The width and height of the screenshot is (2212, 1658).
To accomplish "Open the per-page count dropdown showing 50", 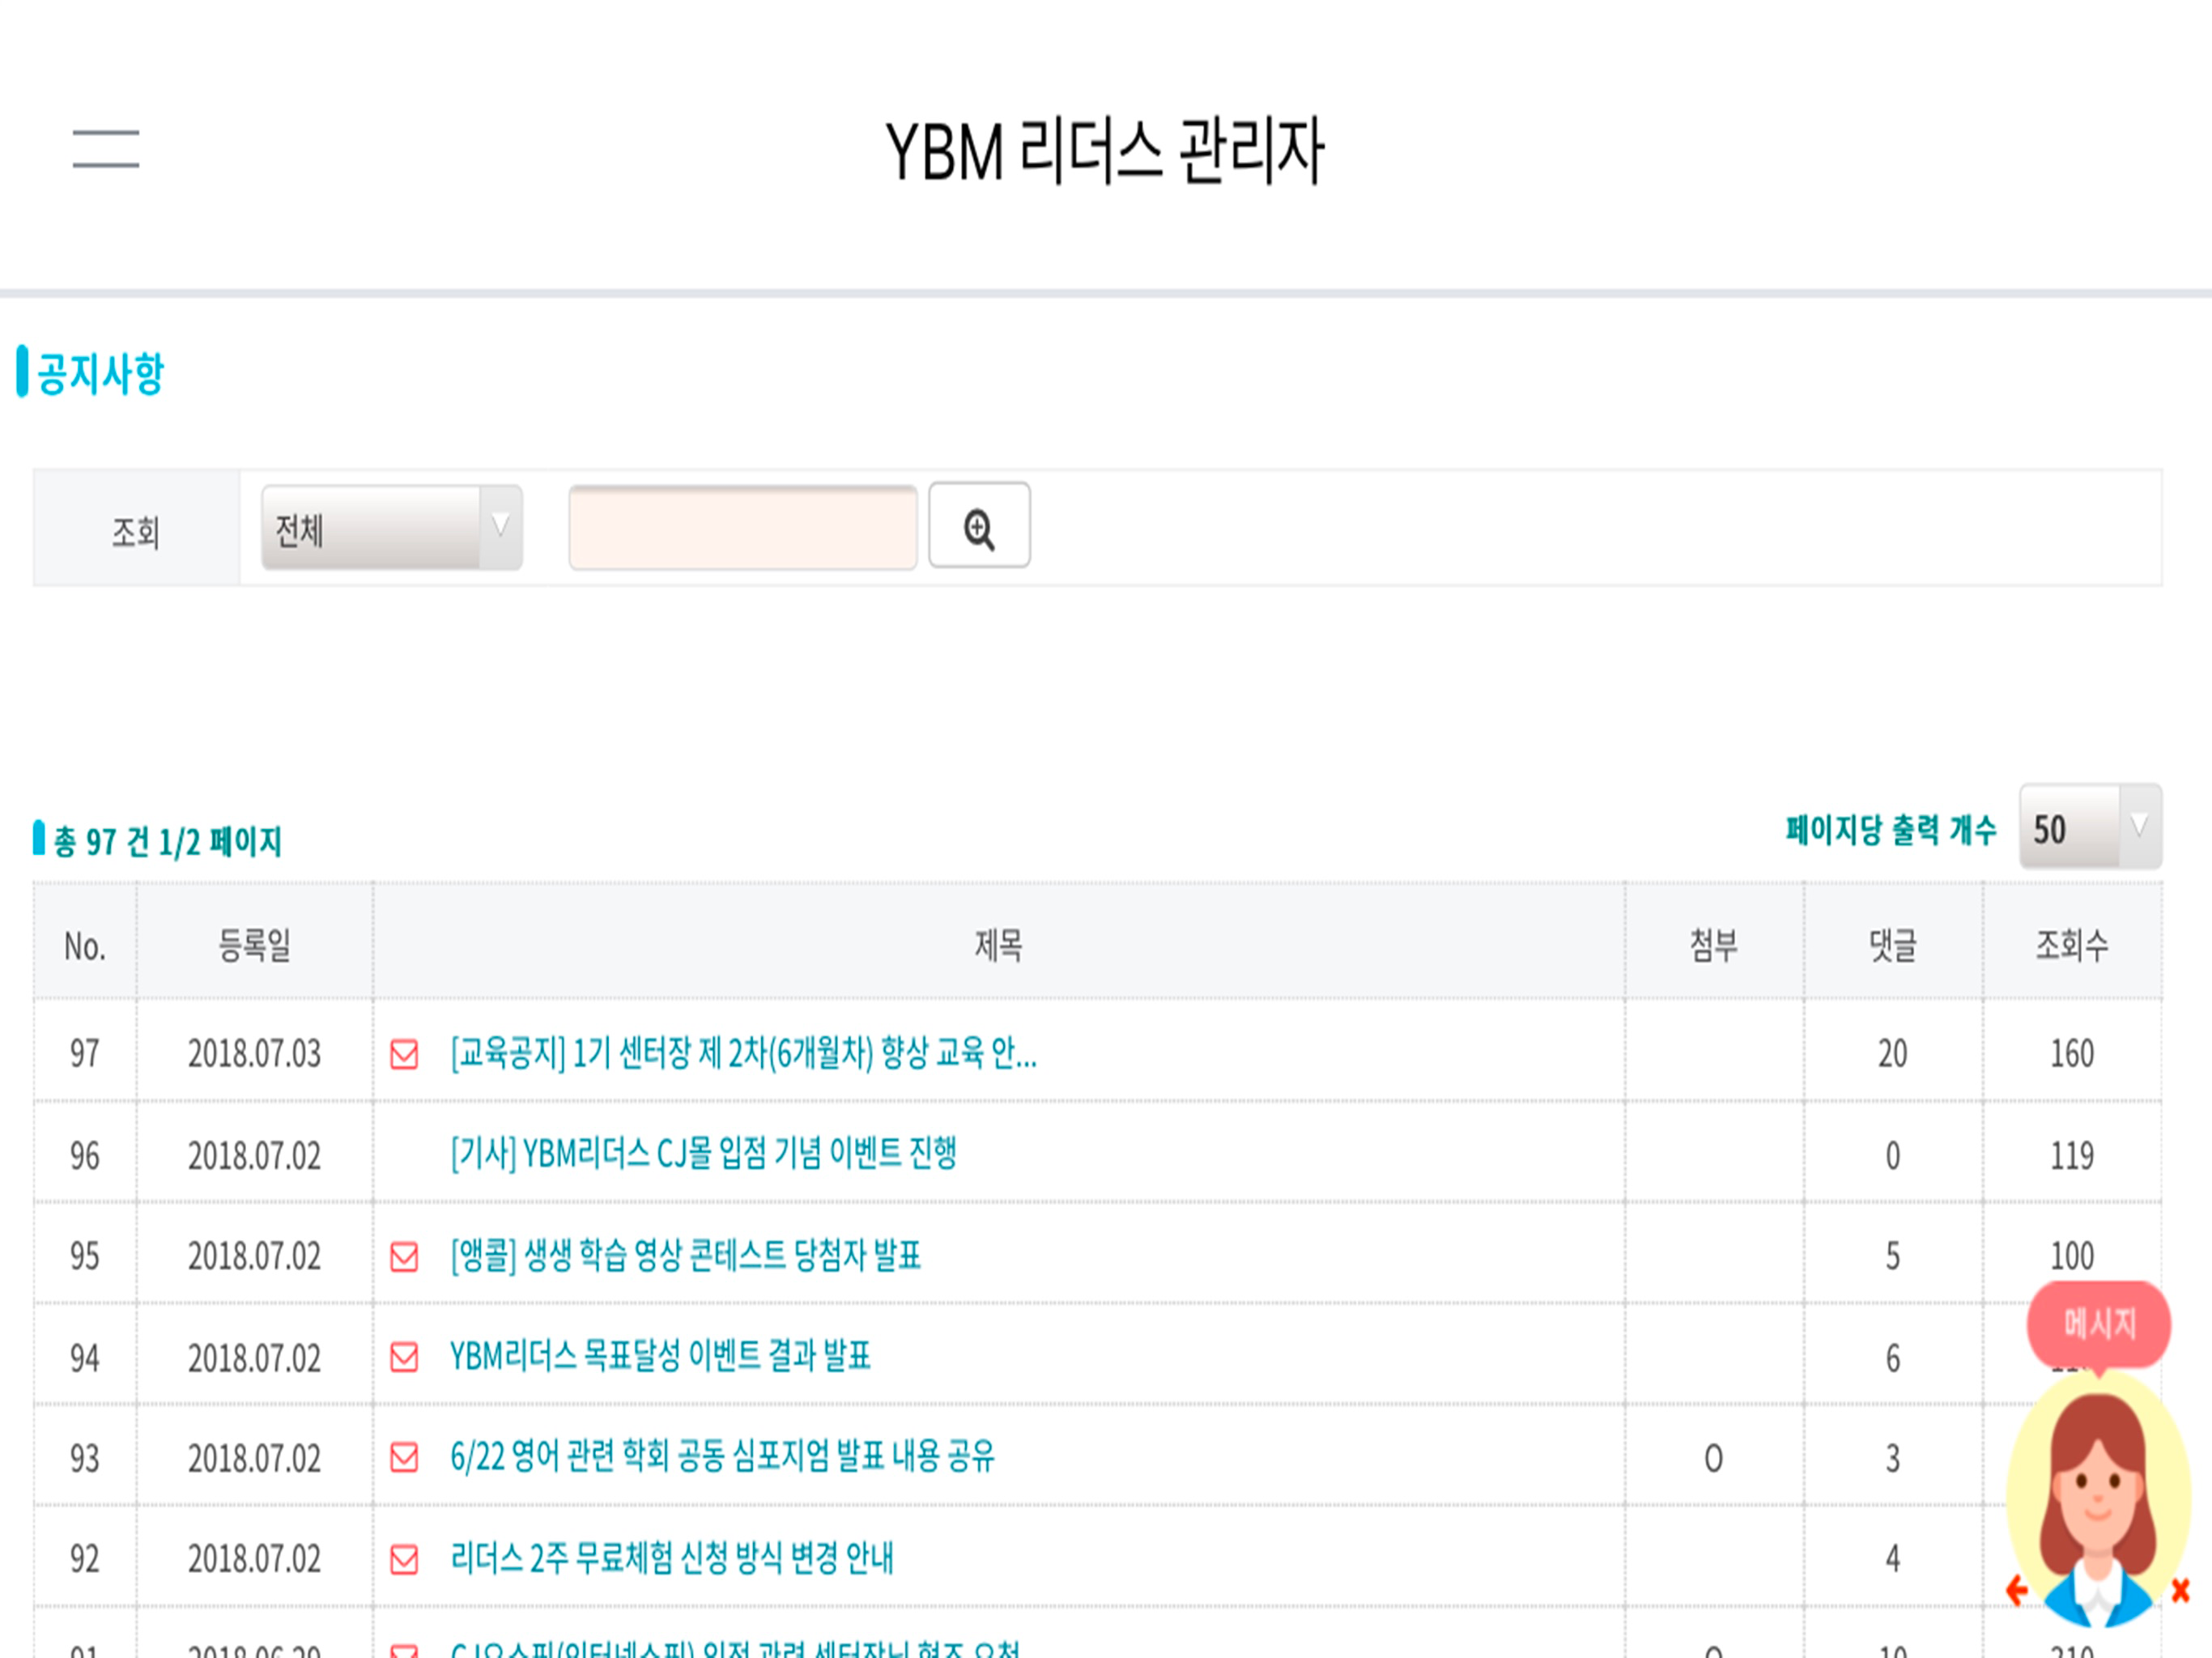I will point(2091,826).
